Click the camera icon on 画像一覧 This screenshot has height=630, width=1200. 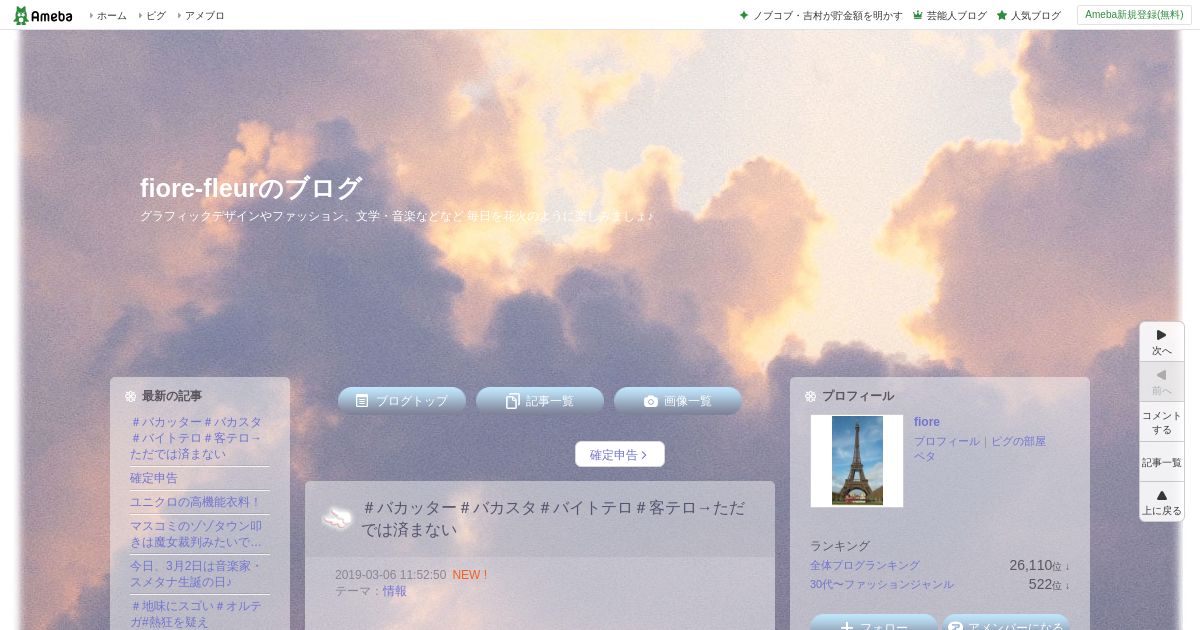coord(651,401)
